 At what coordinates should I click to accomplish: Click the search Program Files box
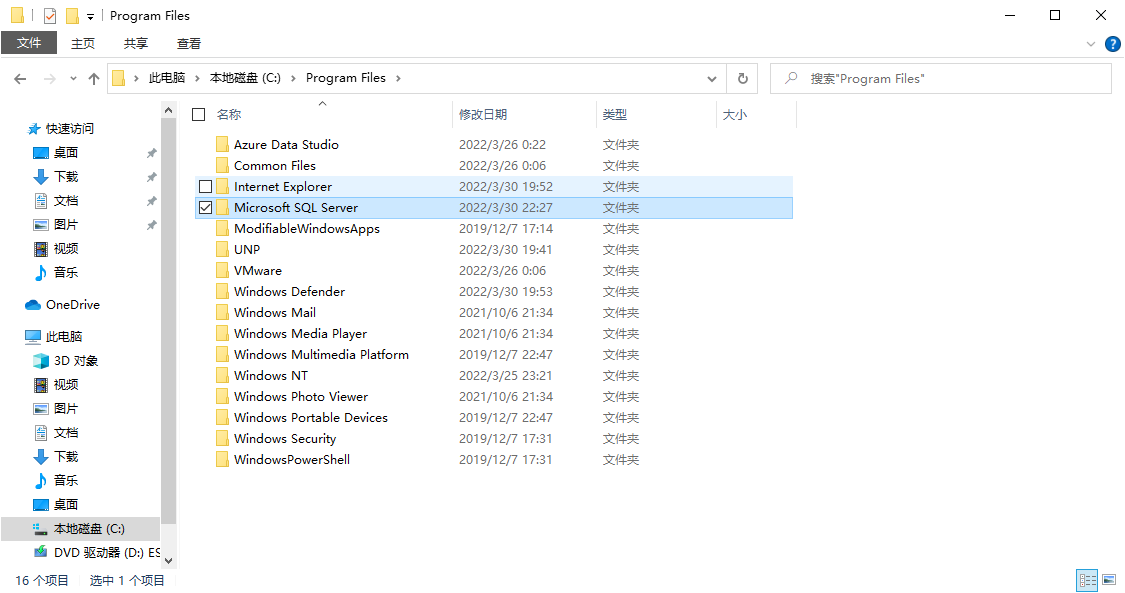[941, 78]
